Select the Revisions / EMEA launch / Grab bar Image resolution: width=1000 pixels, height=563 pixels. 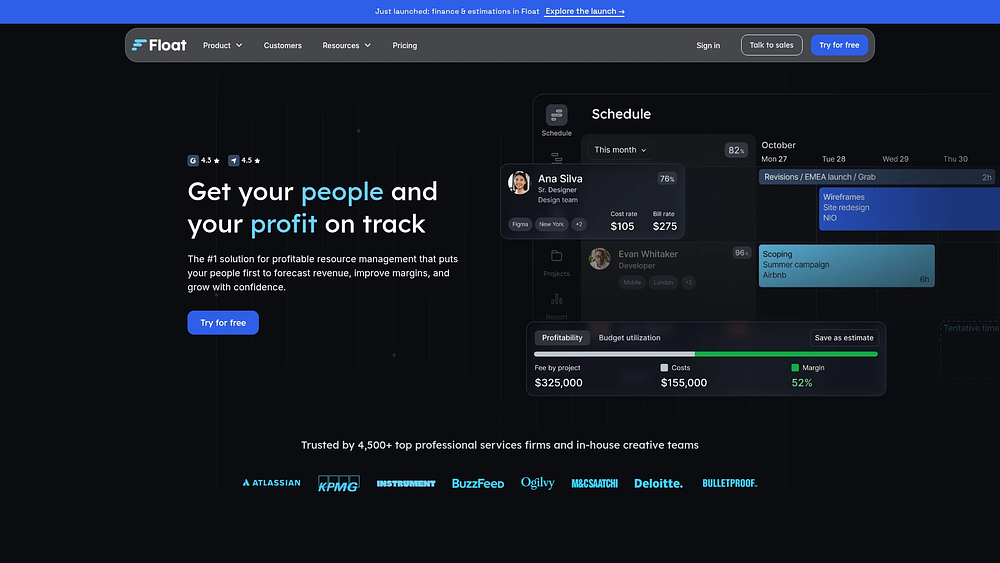click(879, 177)
